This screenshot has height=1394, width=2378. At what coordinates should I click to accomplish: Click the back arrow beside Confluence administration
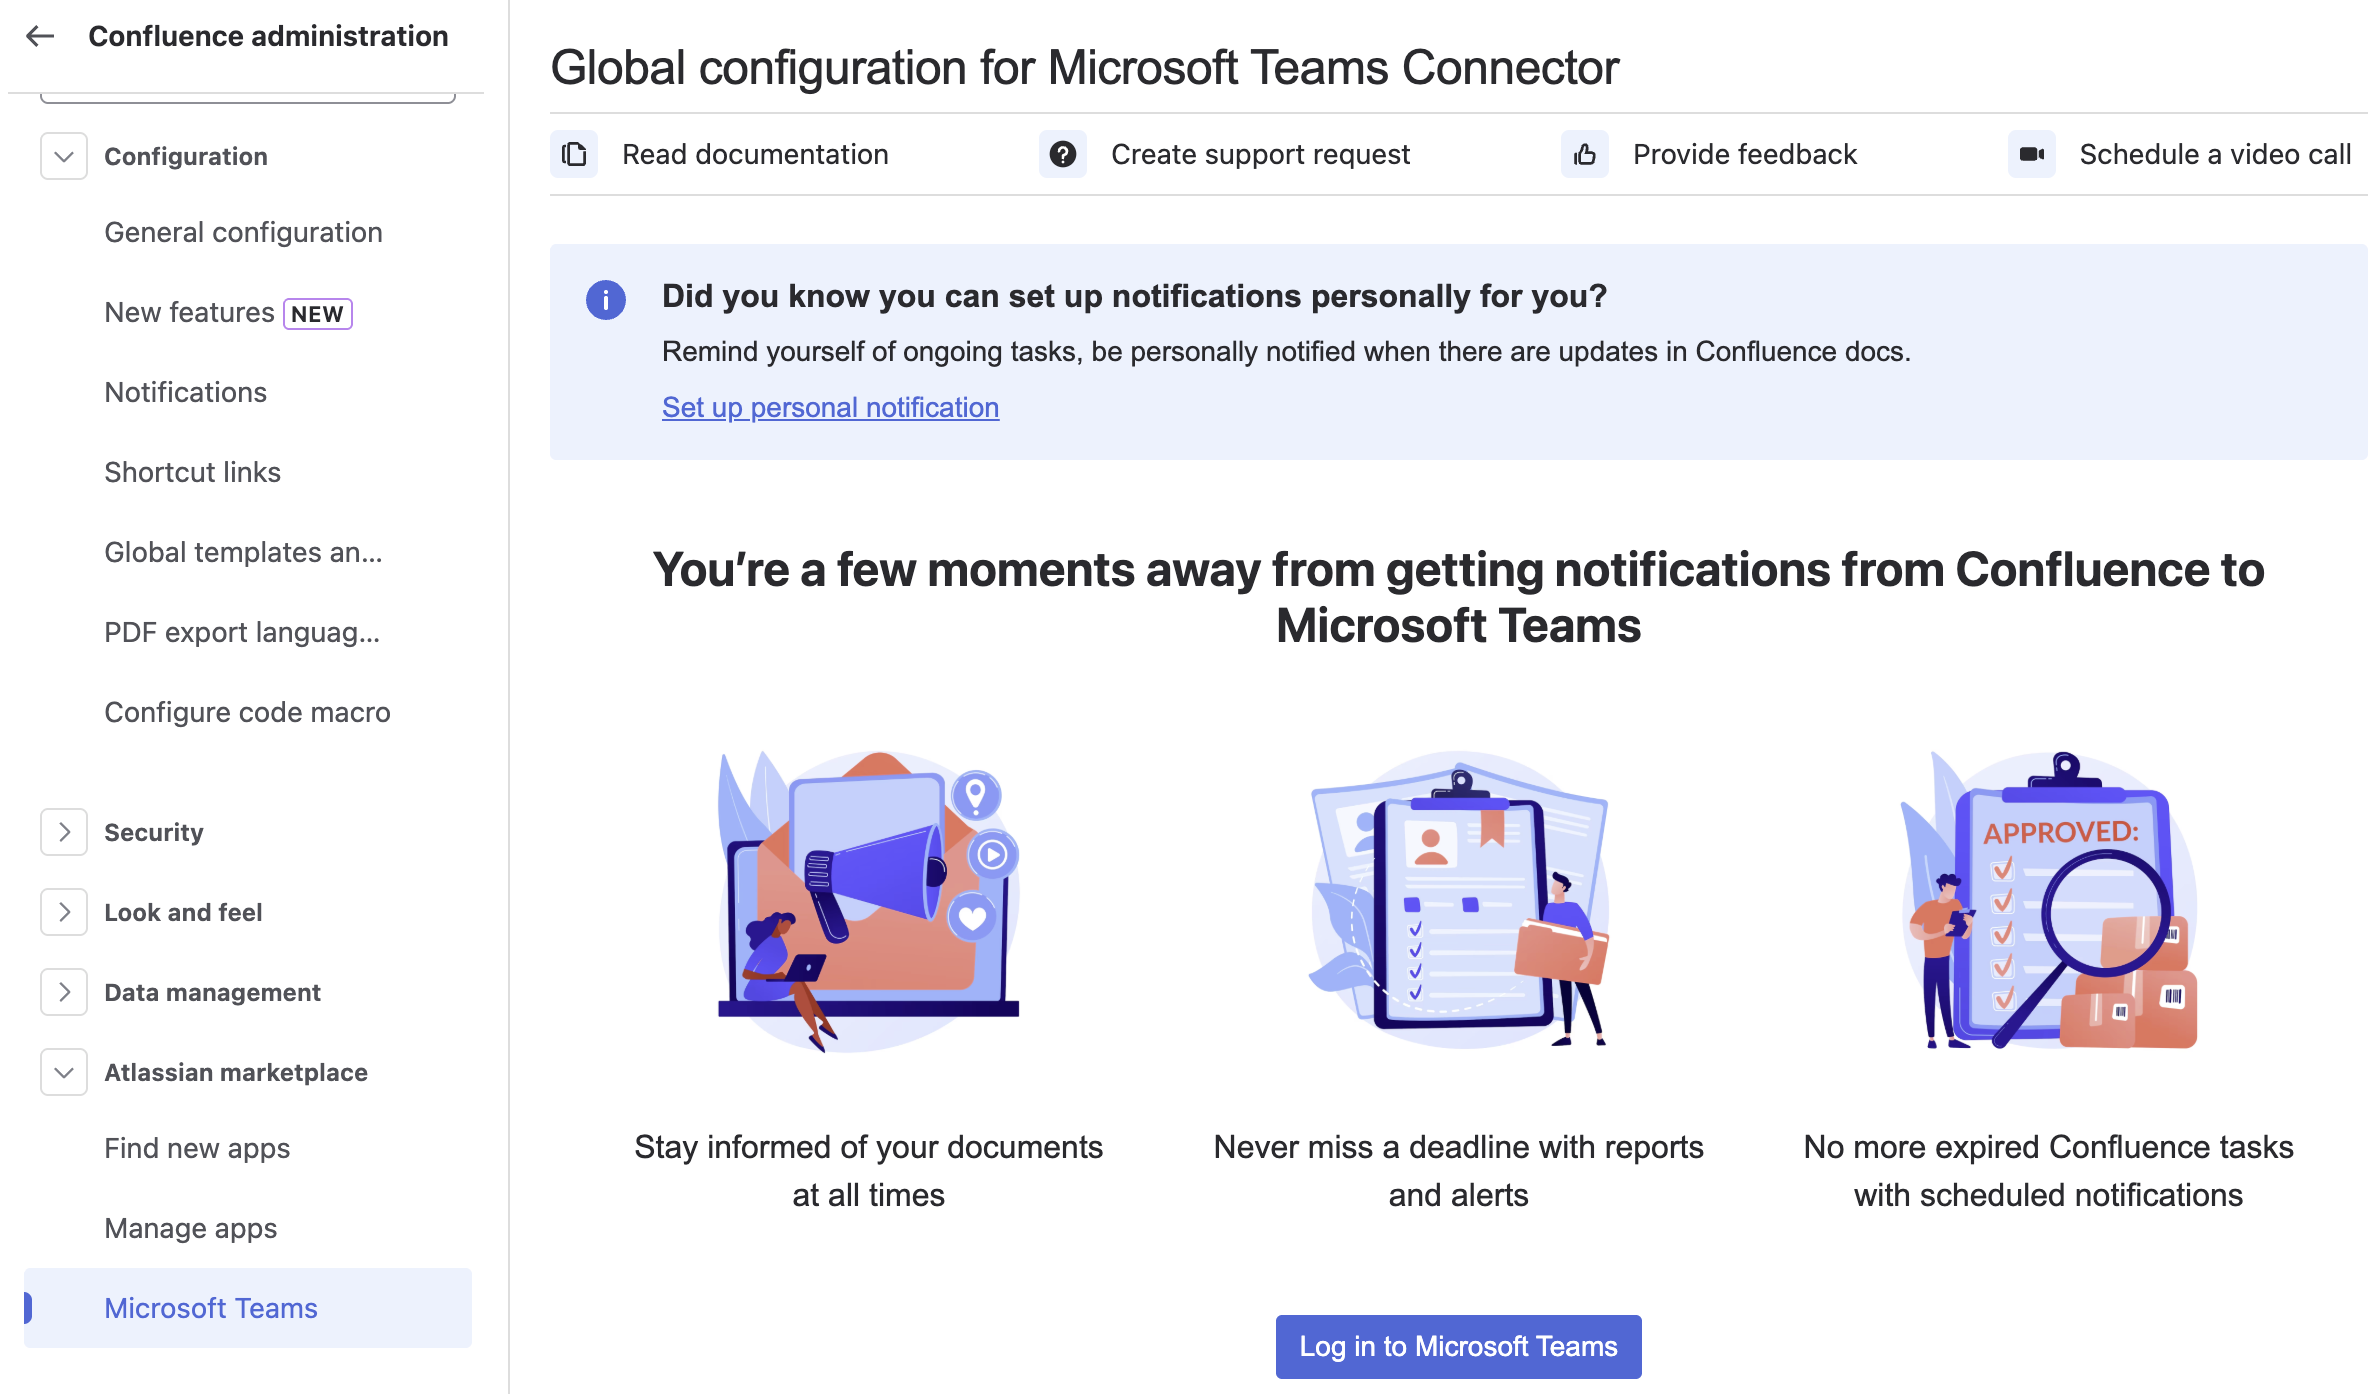(40, 36)
